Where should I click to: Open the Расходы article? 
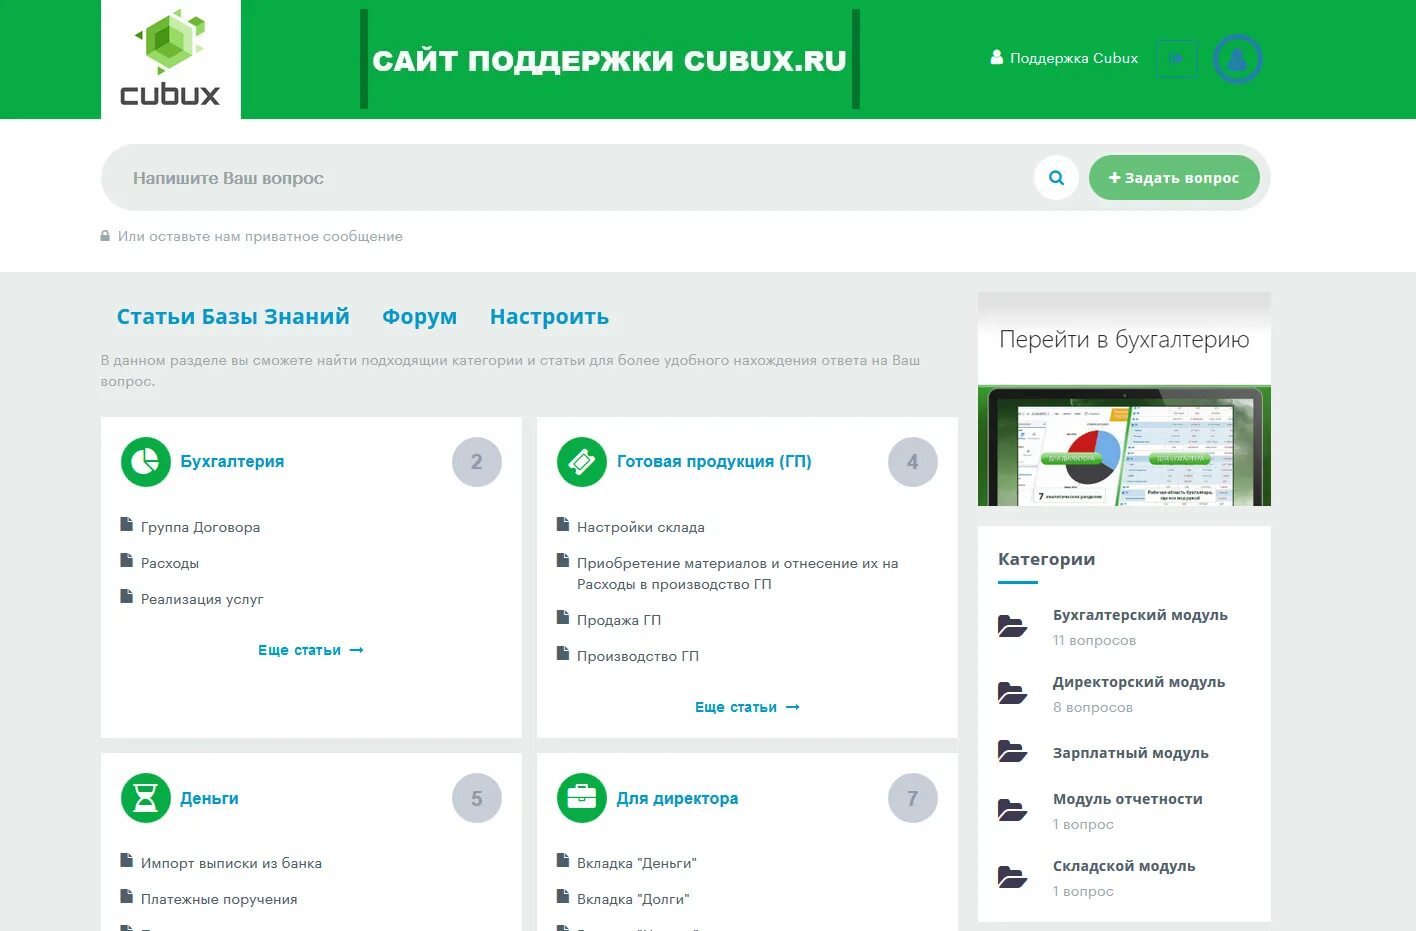[170, 563]
